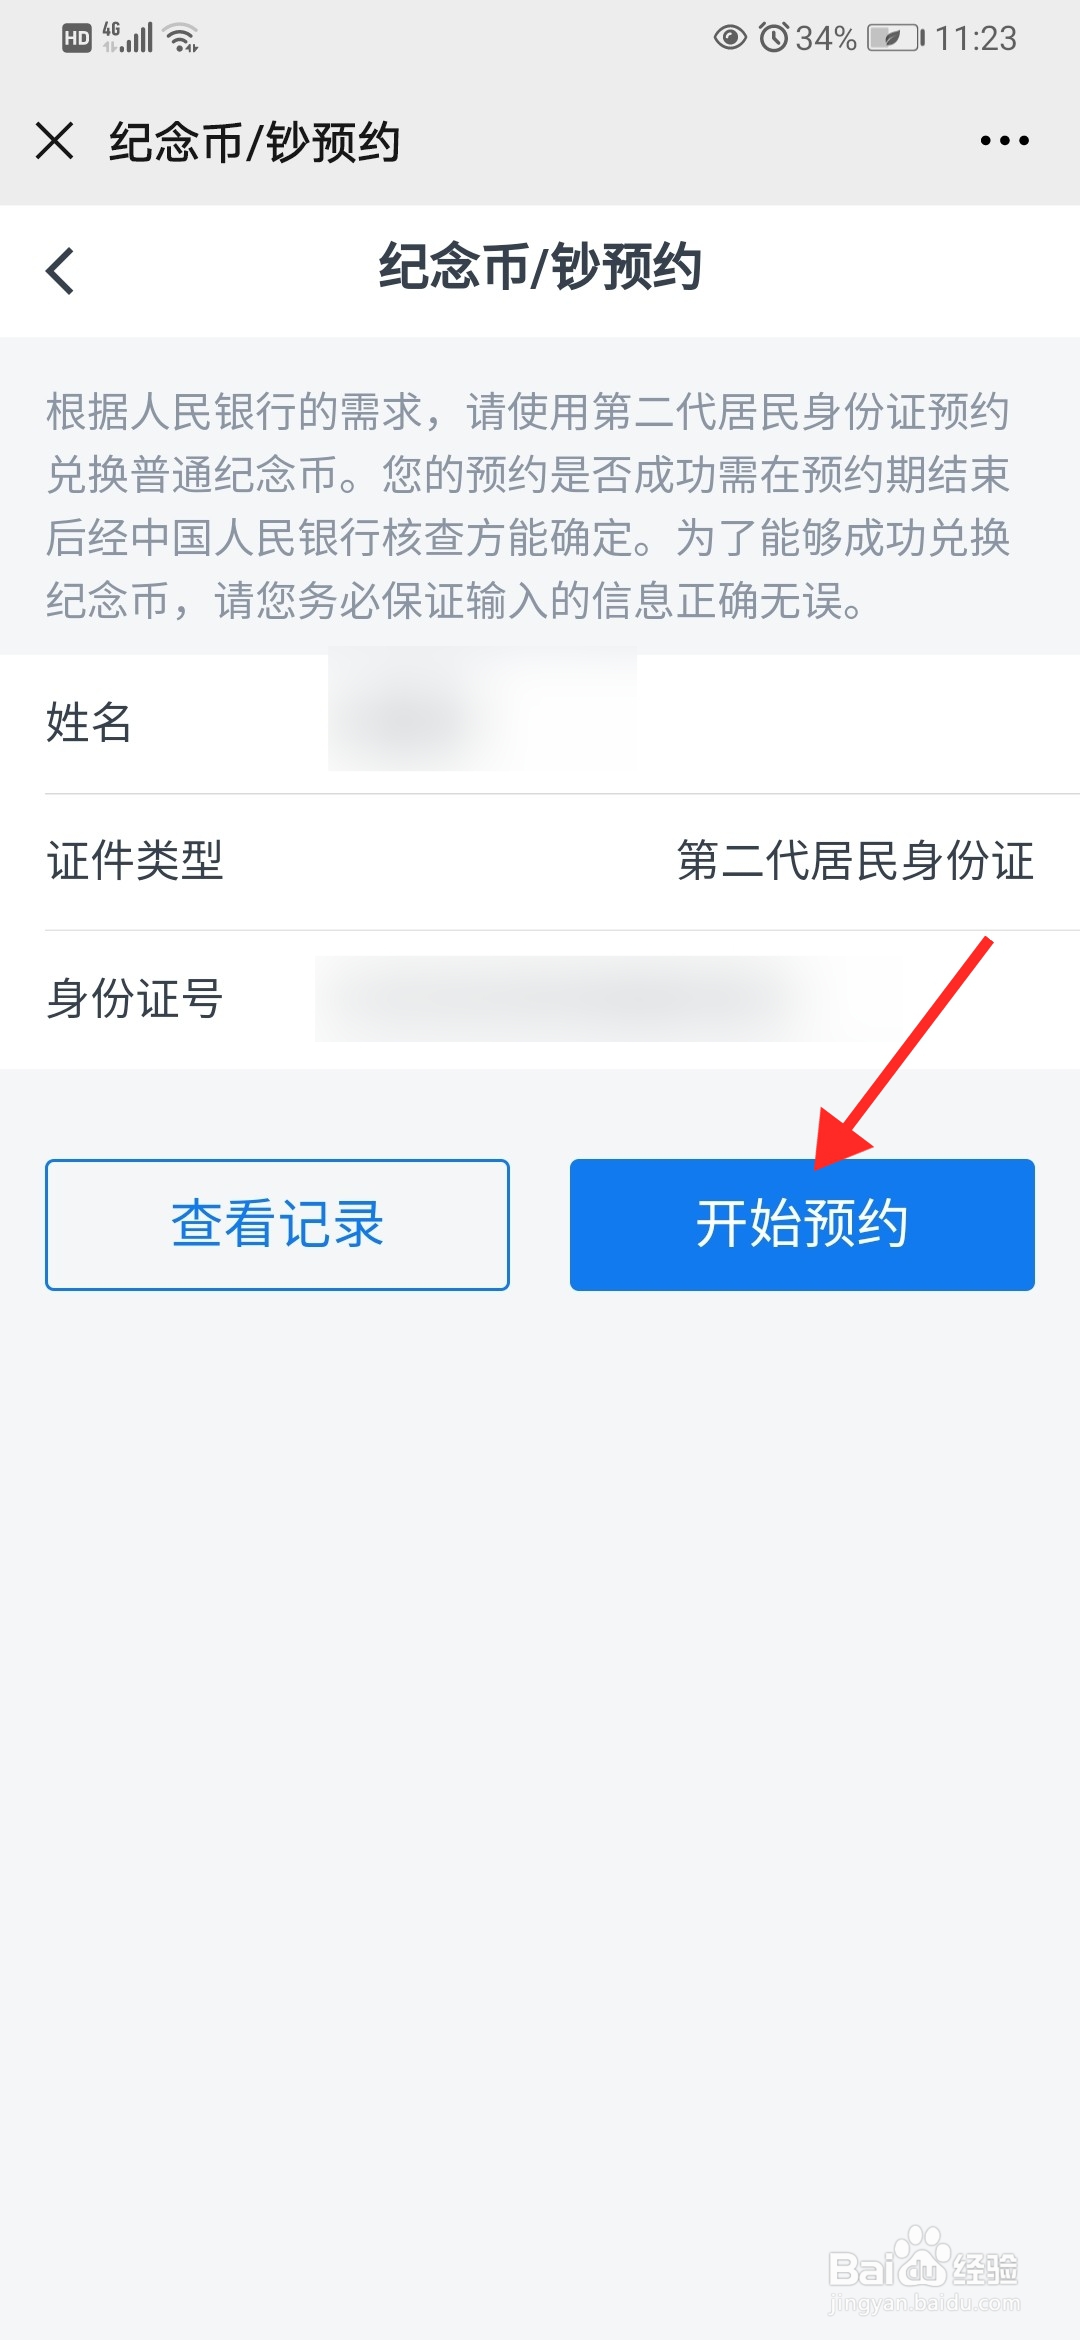Tap the 纪念币/钞预约 page heading

point(540,268)
